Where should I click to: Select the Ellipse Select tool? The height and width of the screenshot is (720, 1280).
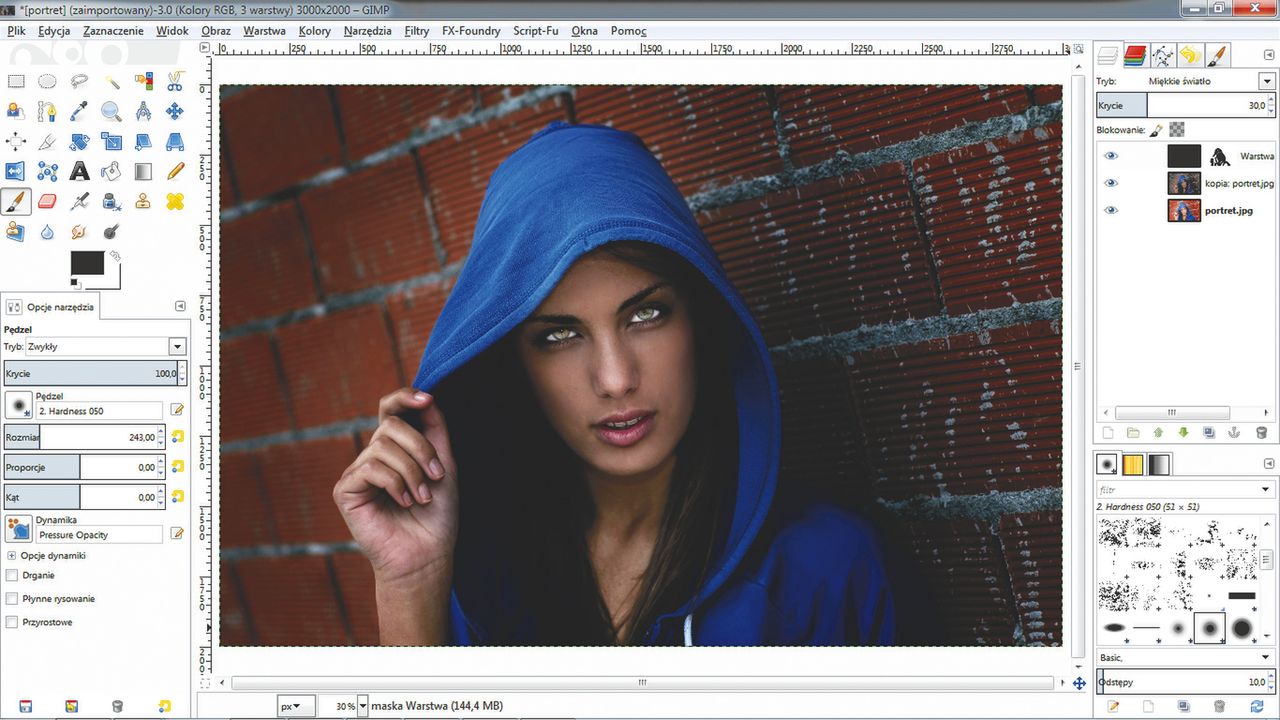coord(47,82)
